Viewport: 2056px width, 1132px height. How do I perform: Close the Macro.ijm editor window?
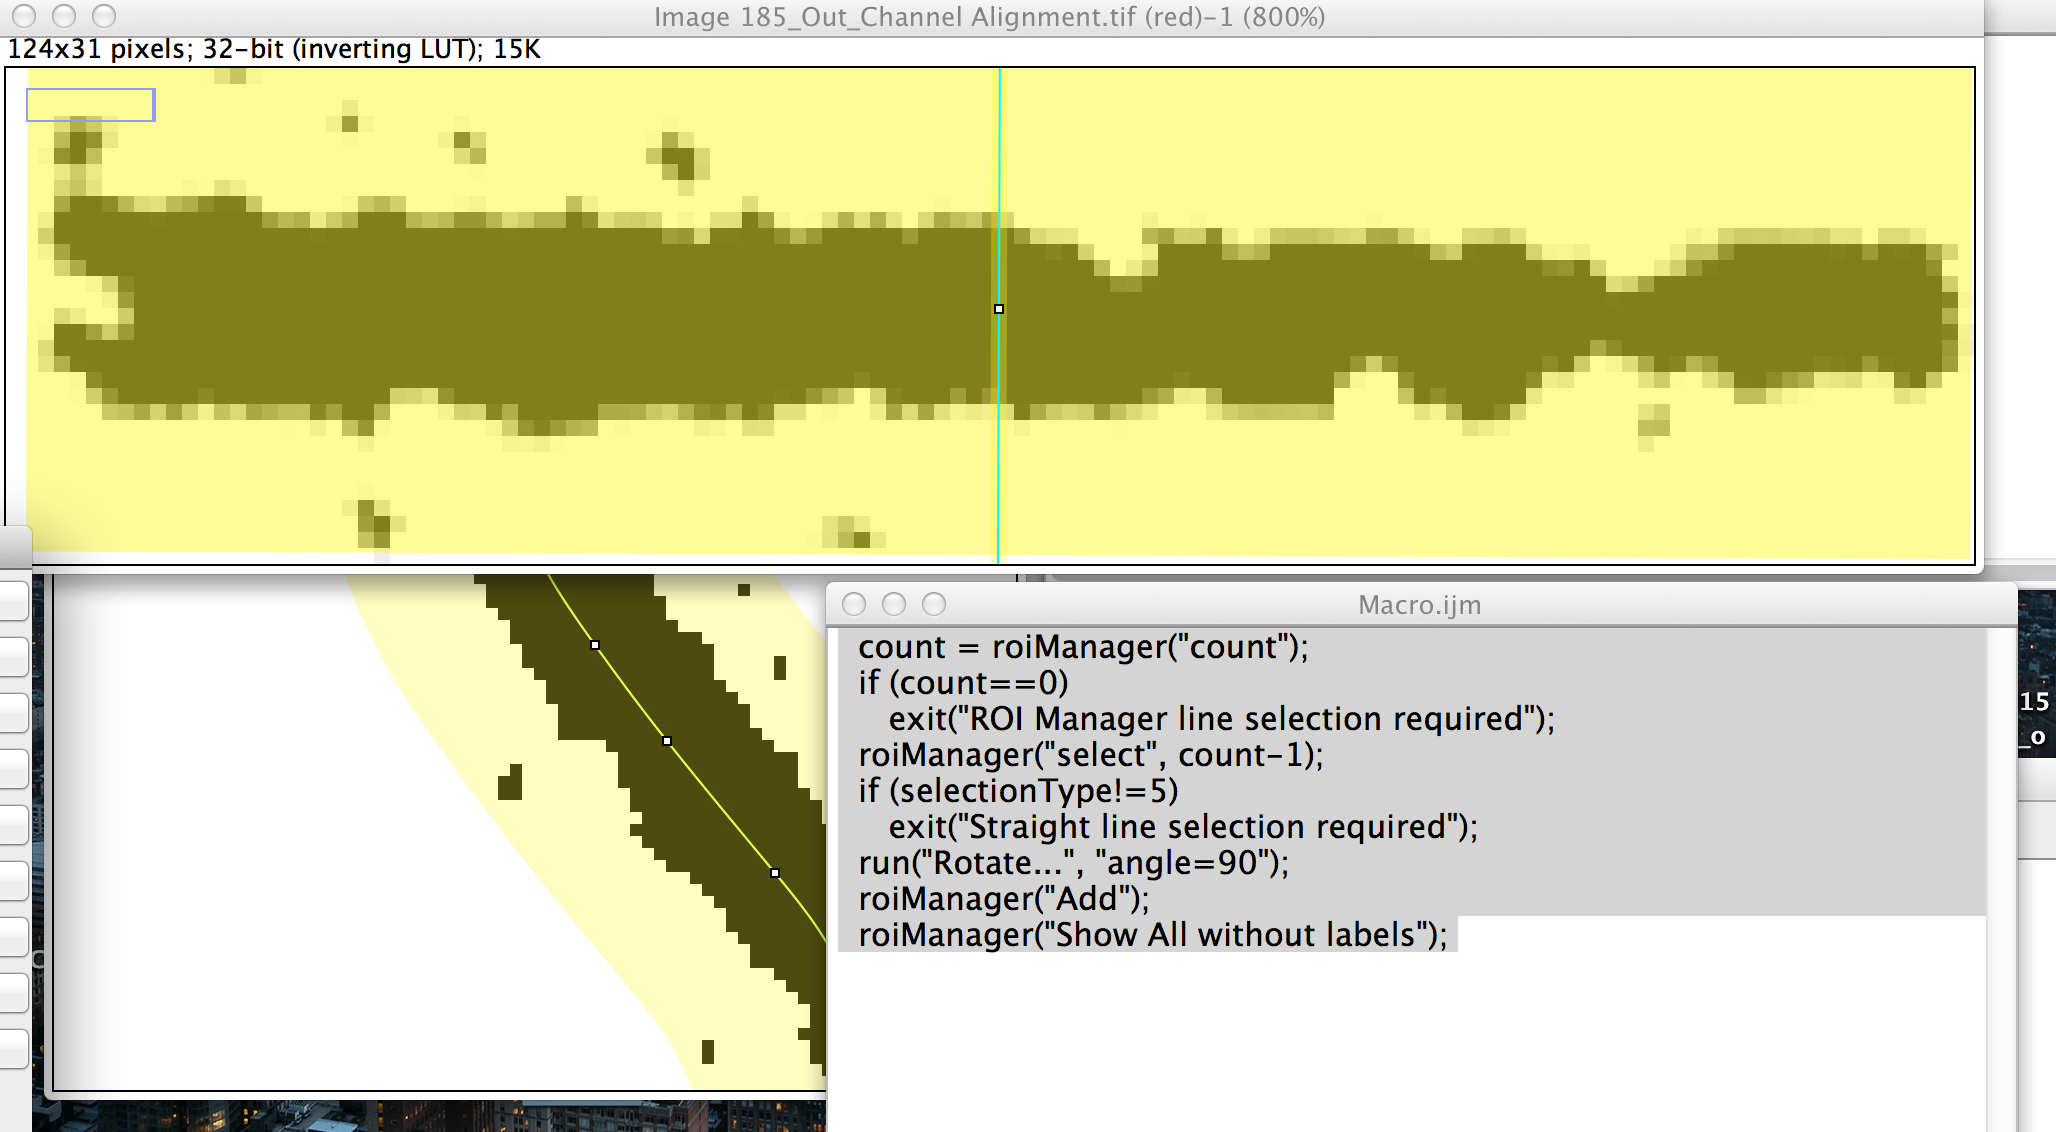pos(854,604)
